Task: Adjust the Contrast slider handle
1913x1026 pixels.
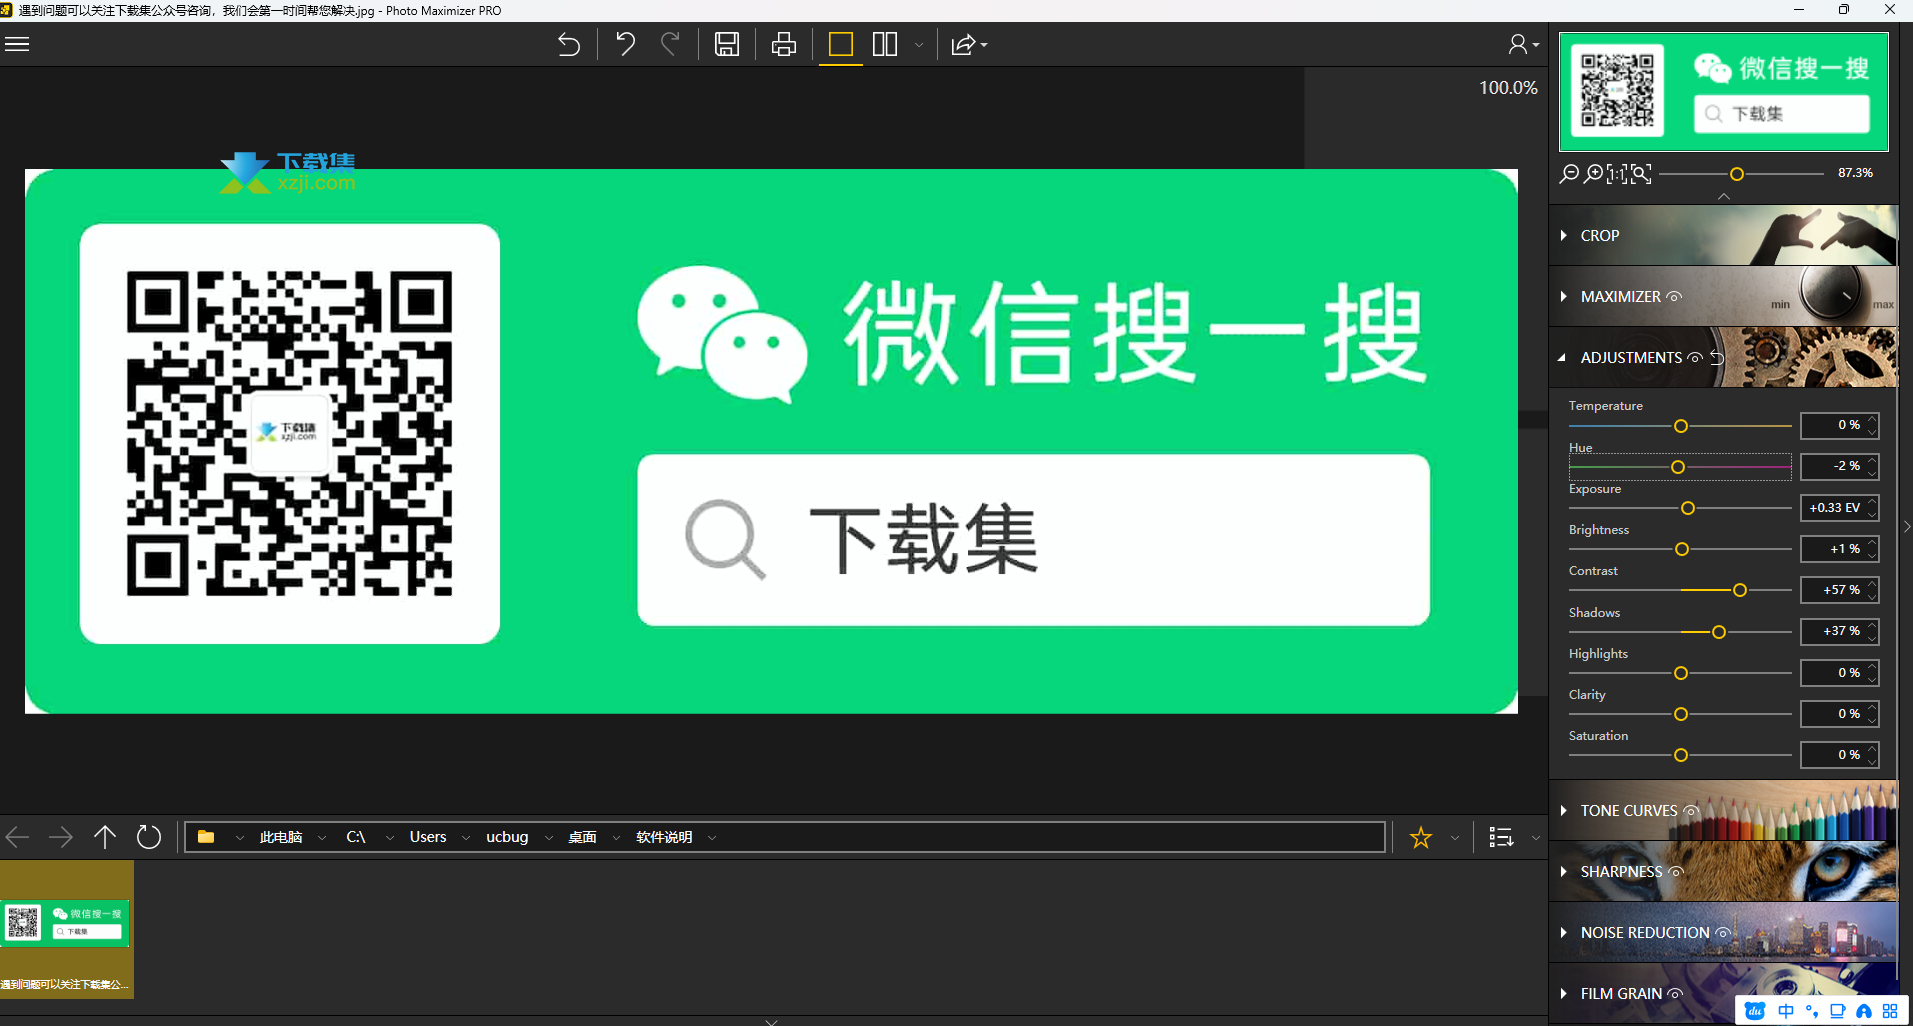Action: coord(1740,590)
